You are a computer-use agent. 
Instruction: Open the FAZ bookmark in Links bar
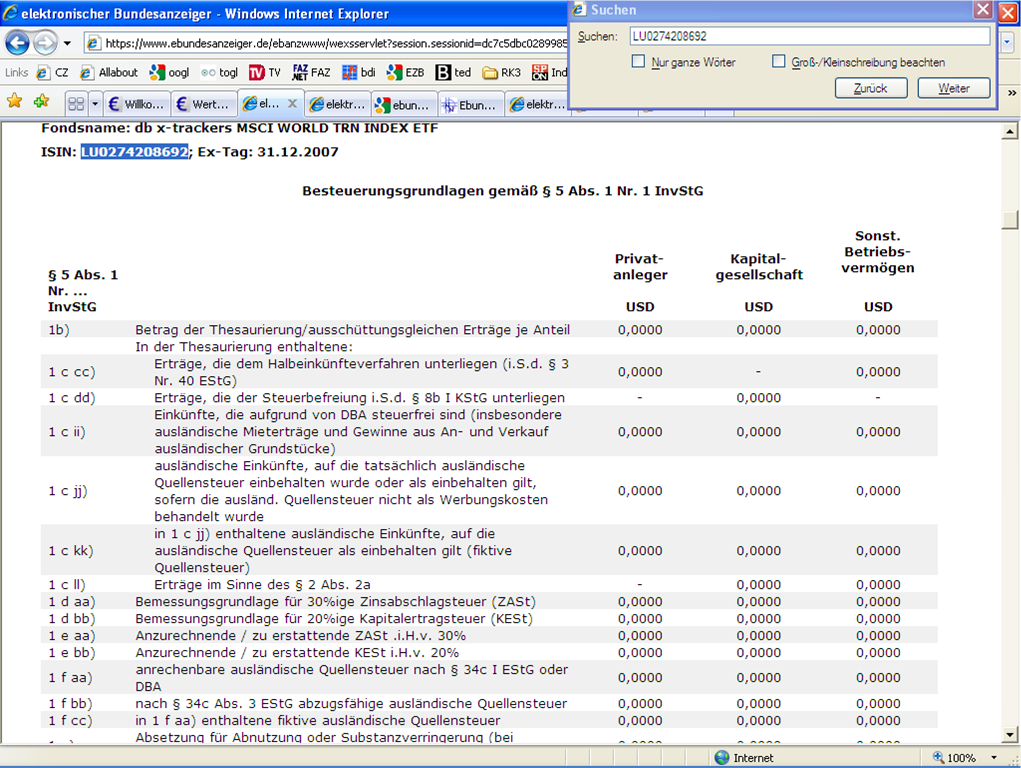pyautogui.click(x=311, y=72)
